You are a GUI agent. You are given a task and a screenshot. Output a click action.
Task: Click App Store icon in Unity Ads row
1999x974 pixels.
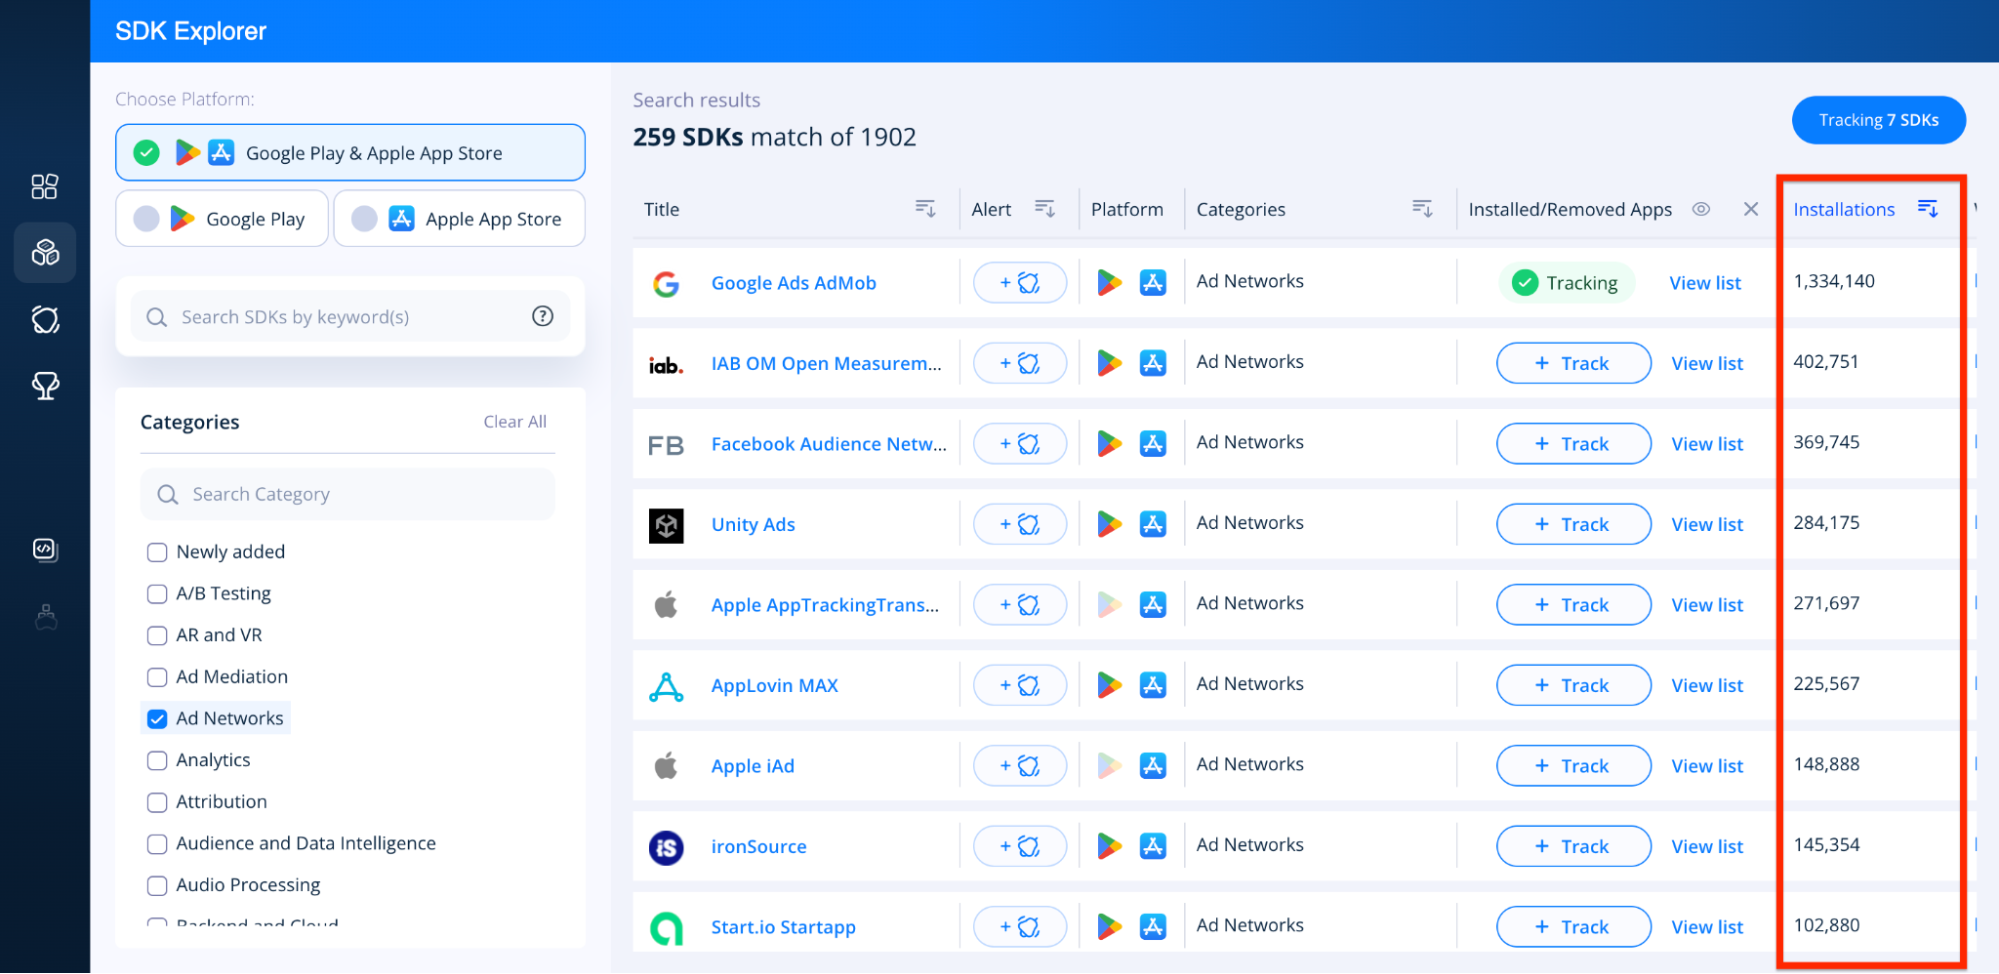1153,524
